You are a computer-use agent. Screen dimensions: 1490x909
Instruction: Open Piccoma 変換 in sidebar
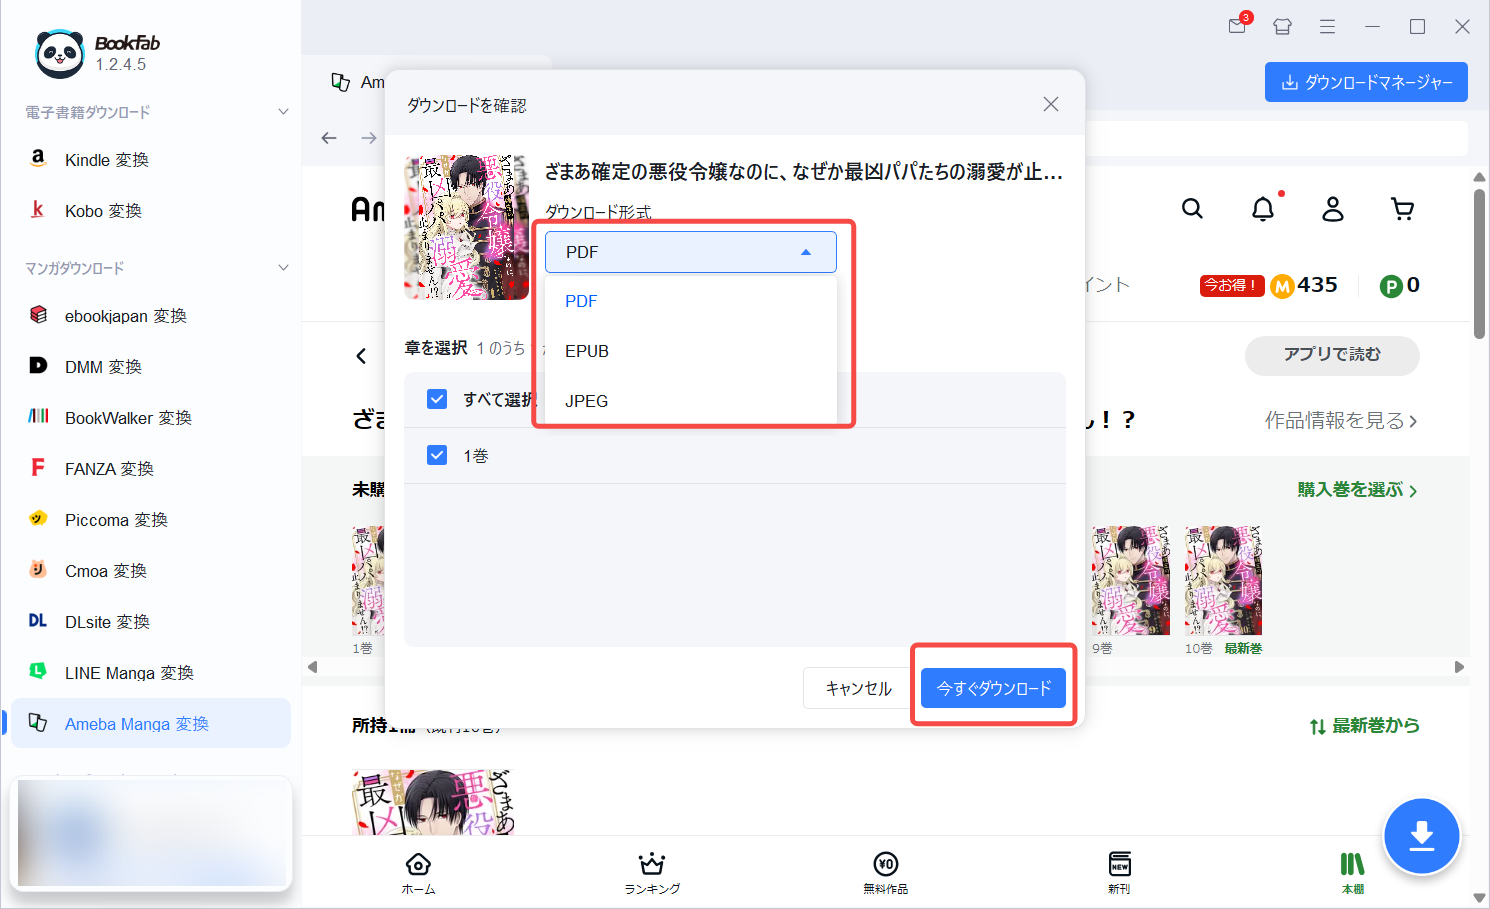point(150,520)
